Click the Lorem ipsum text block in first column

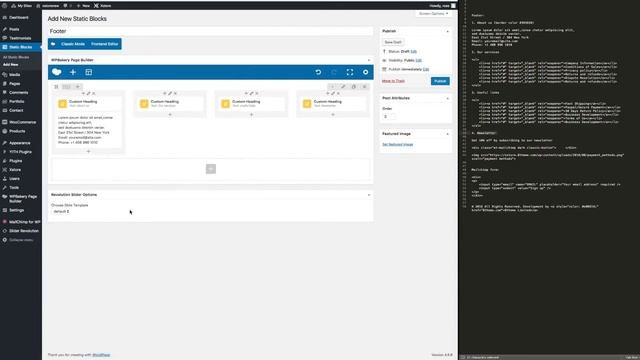[89, 130]
